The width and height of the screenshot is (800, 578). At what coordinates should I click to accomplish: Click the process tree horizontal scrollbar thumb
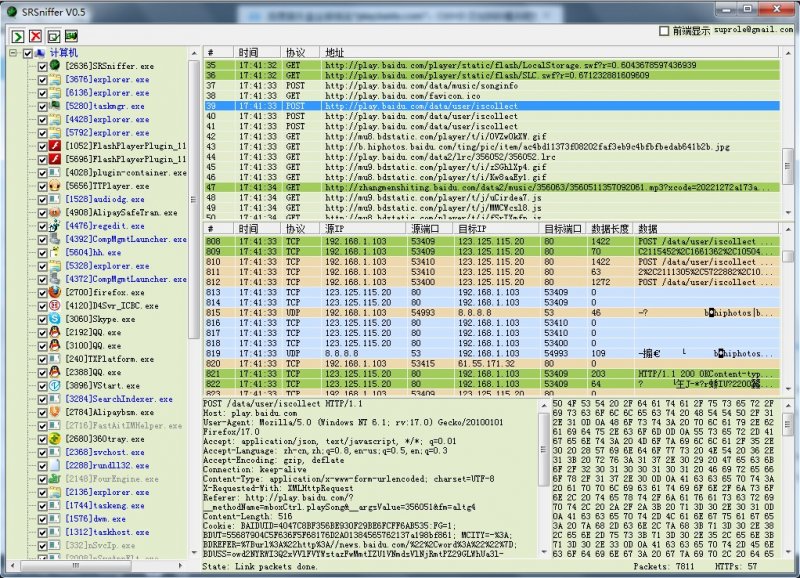pyautogui.click(x=75, y=565)
